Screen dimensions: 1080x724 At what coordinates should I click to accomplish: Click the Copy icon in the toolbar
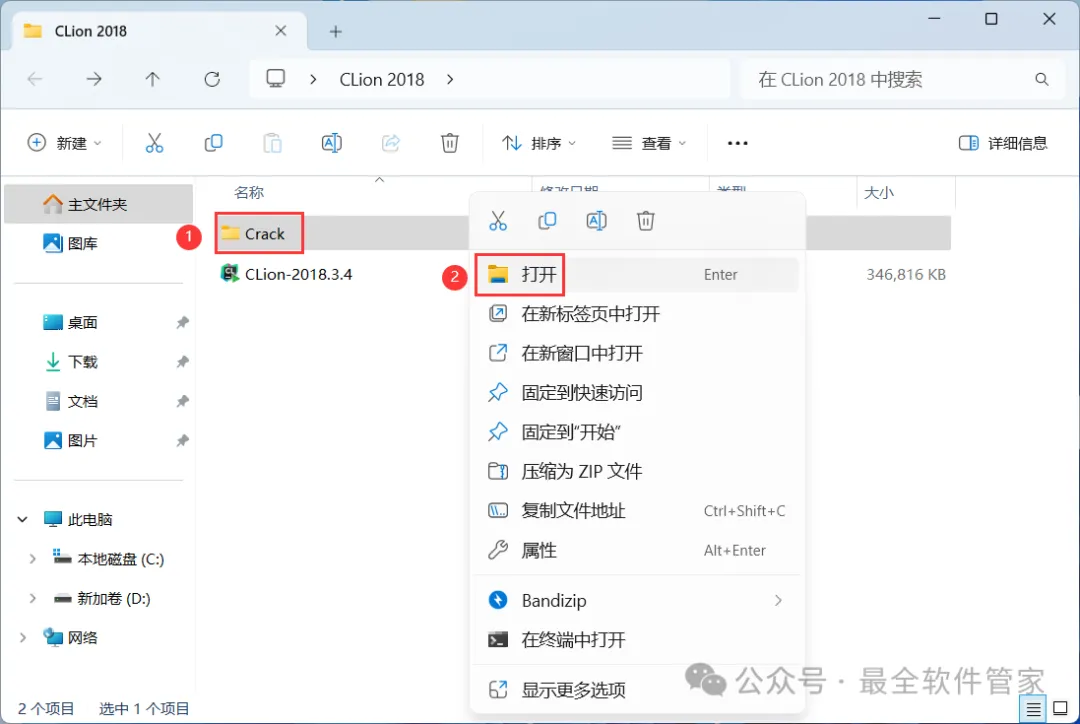pyautogui.click(x=214, y=143)
